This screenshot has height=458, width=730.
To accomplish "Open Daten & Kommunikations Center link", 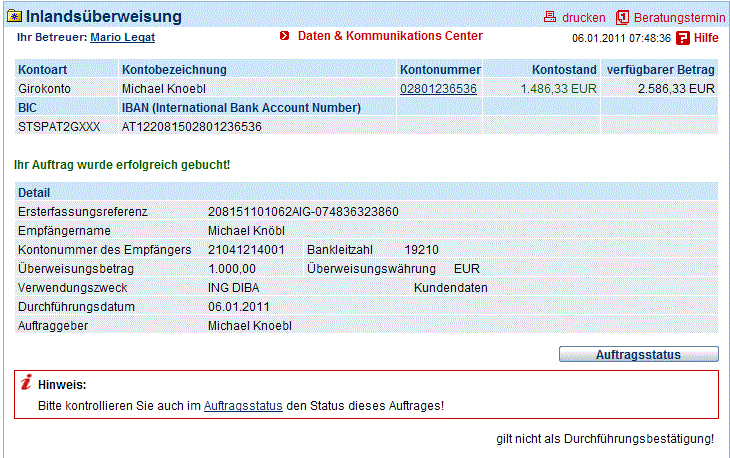I will coord(390,36).
